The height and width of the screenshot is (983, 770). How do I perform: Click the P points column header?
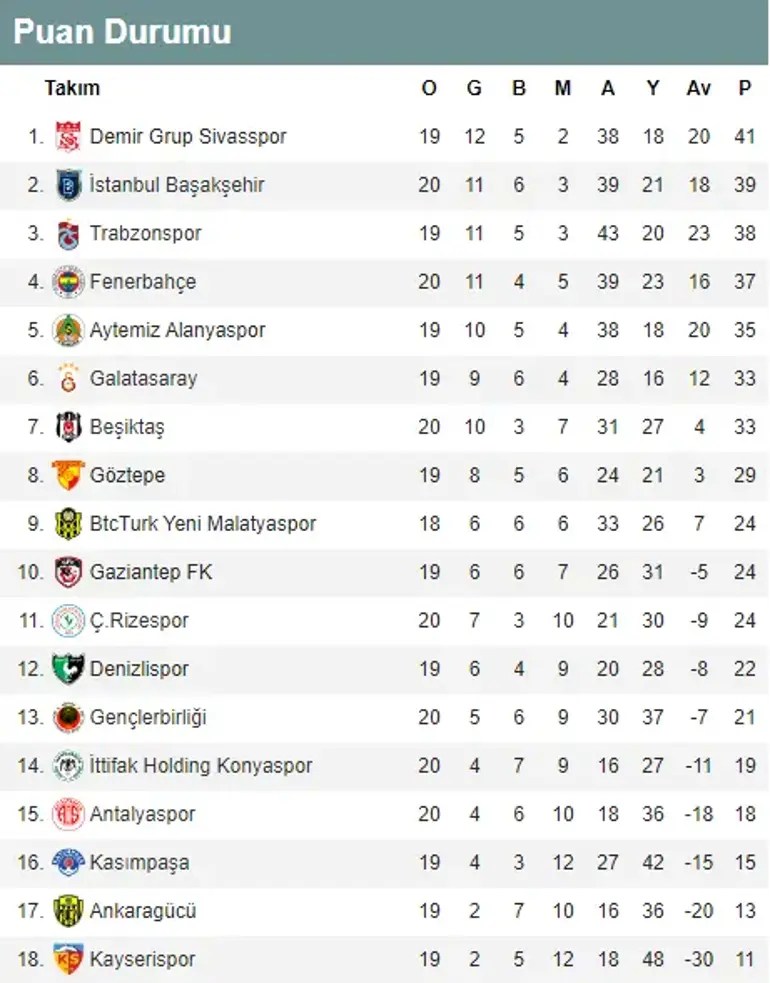tap(744, 88)
